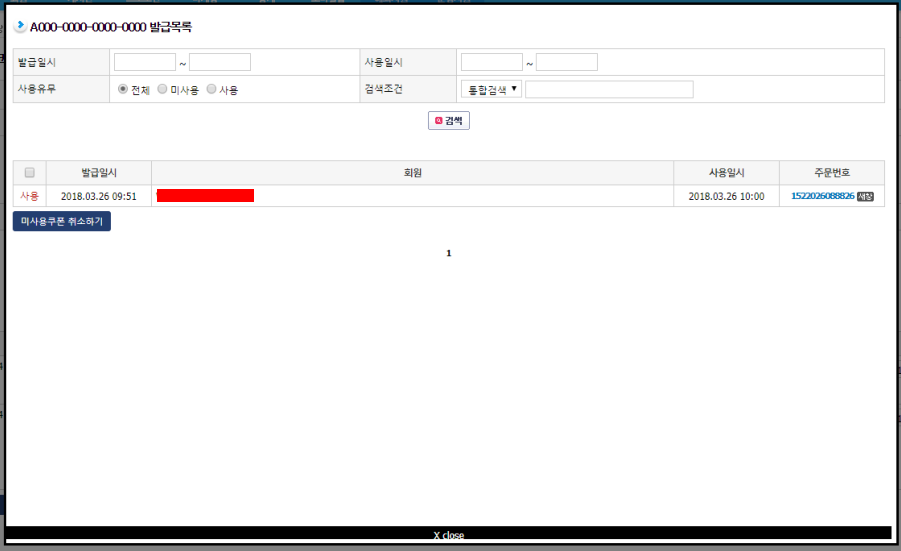Click the 발급일시 end date field
Screen dimensions: 901x551
pos(220,63)
